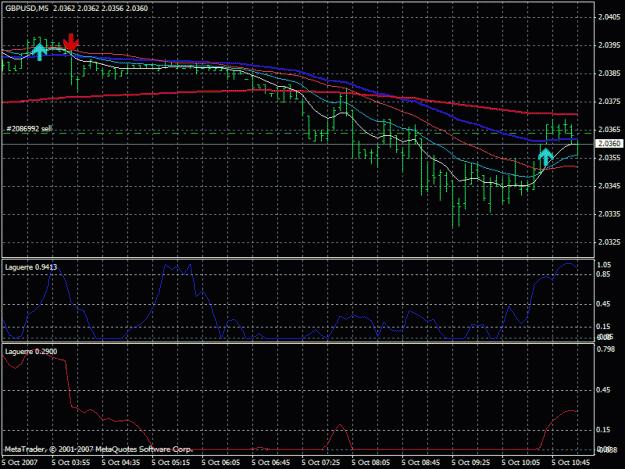The height and width of the screenshot is (469, 625).
Task: Click the 5 Oct 03:55 time label
Action: click(71, 462)
